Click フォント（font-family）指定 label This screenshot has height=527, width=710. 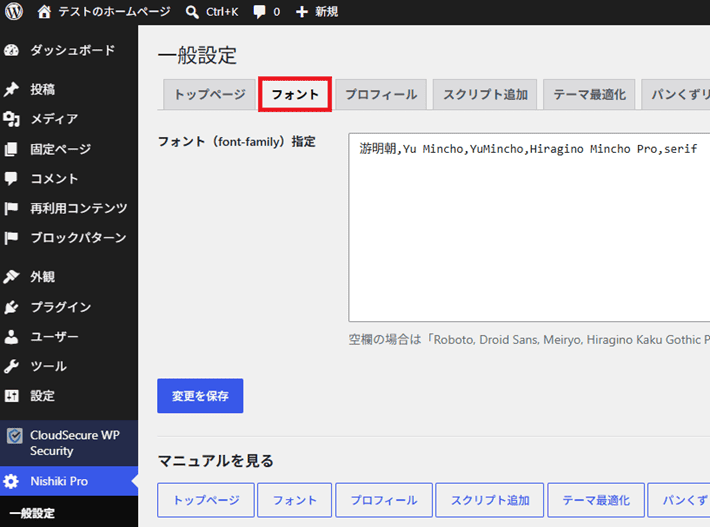click(236, 142)
